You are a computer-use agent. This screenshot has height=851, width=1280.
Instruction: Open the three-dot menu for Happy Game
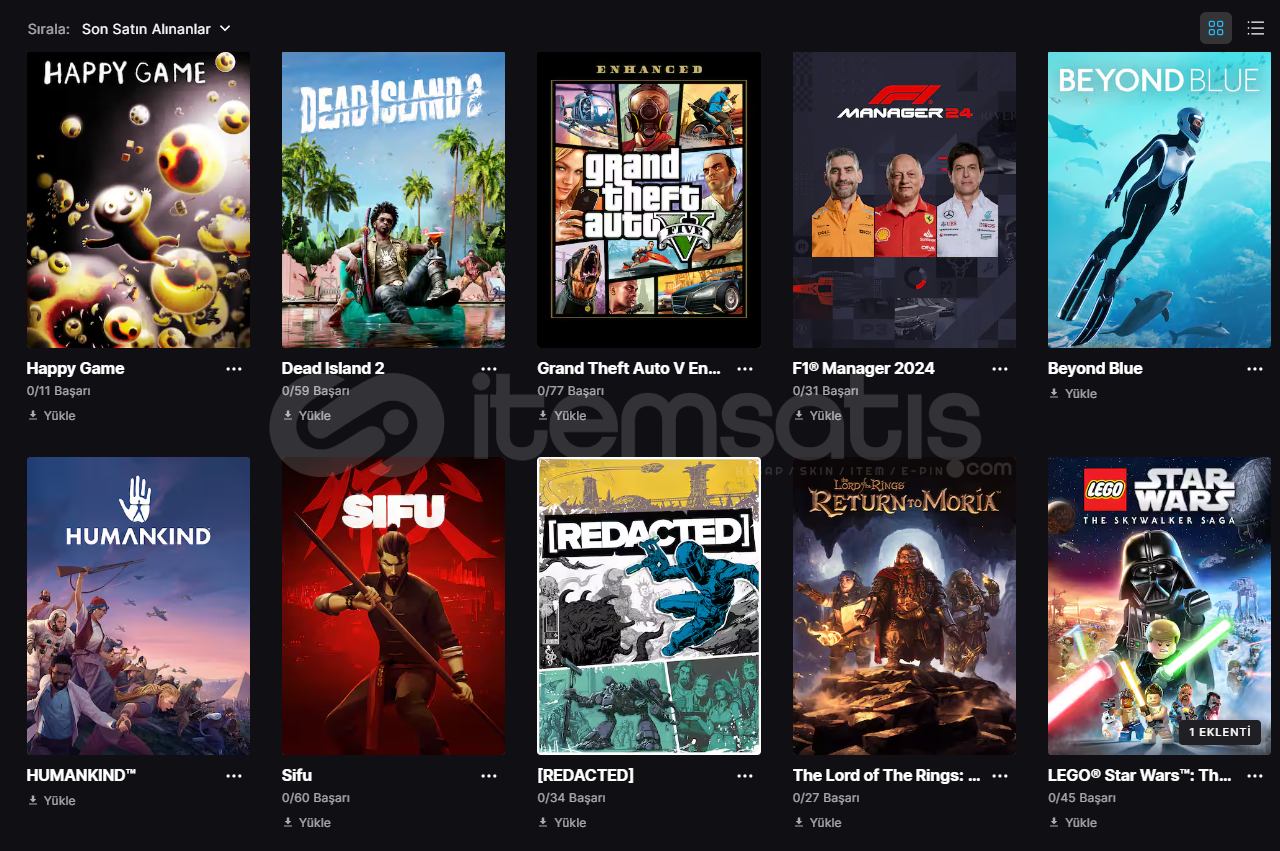(234, 369)
